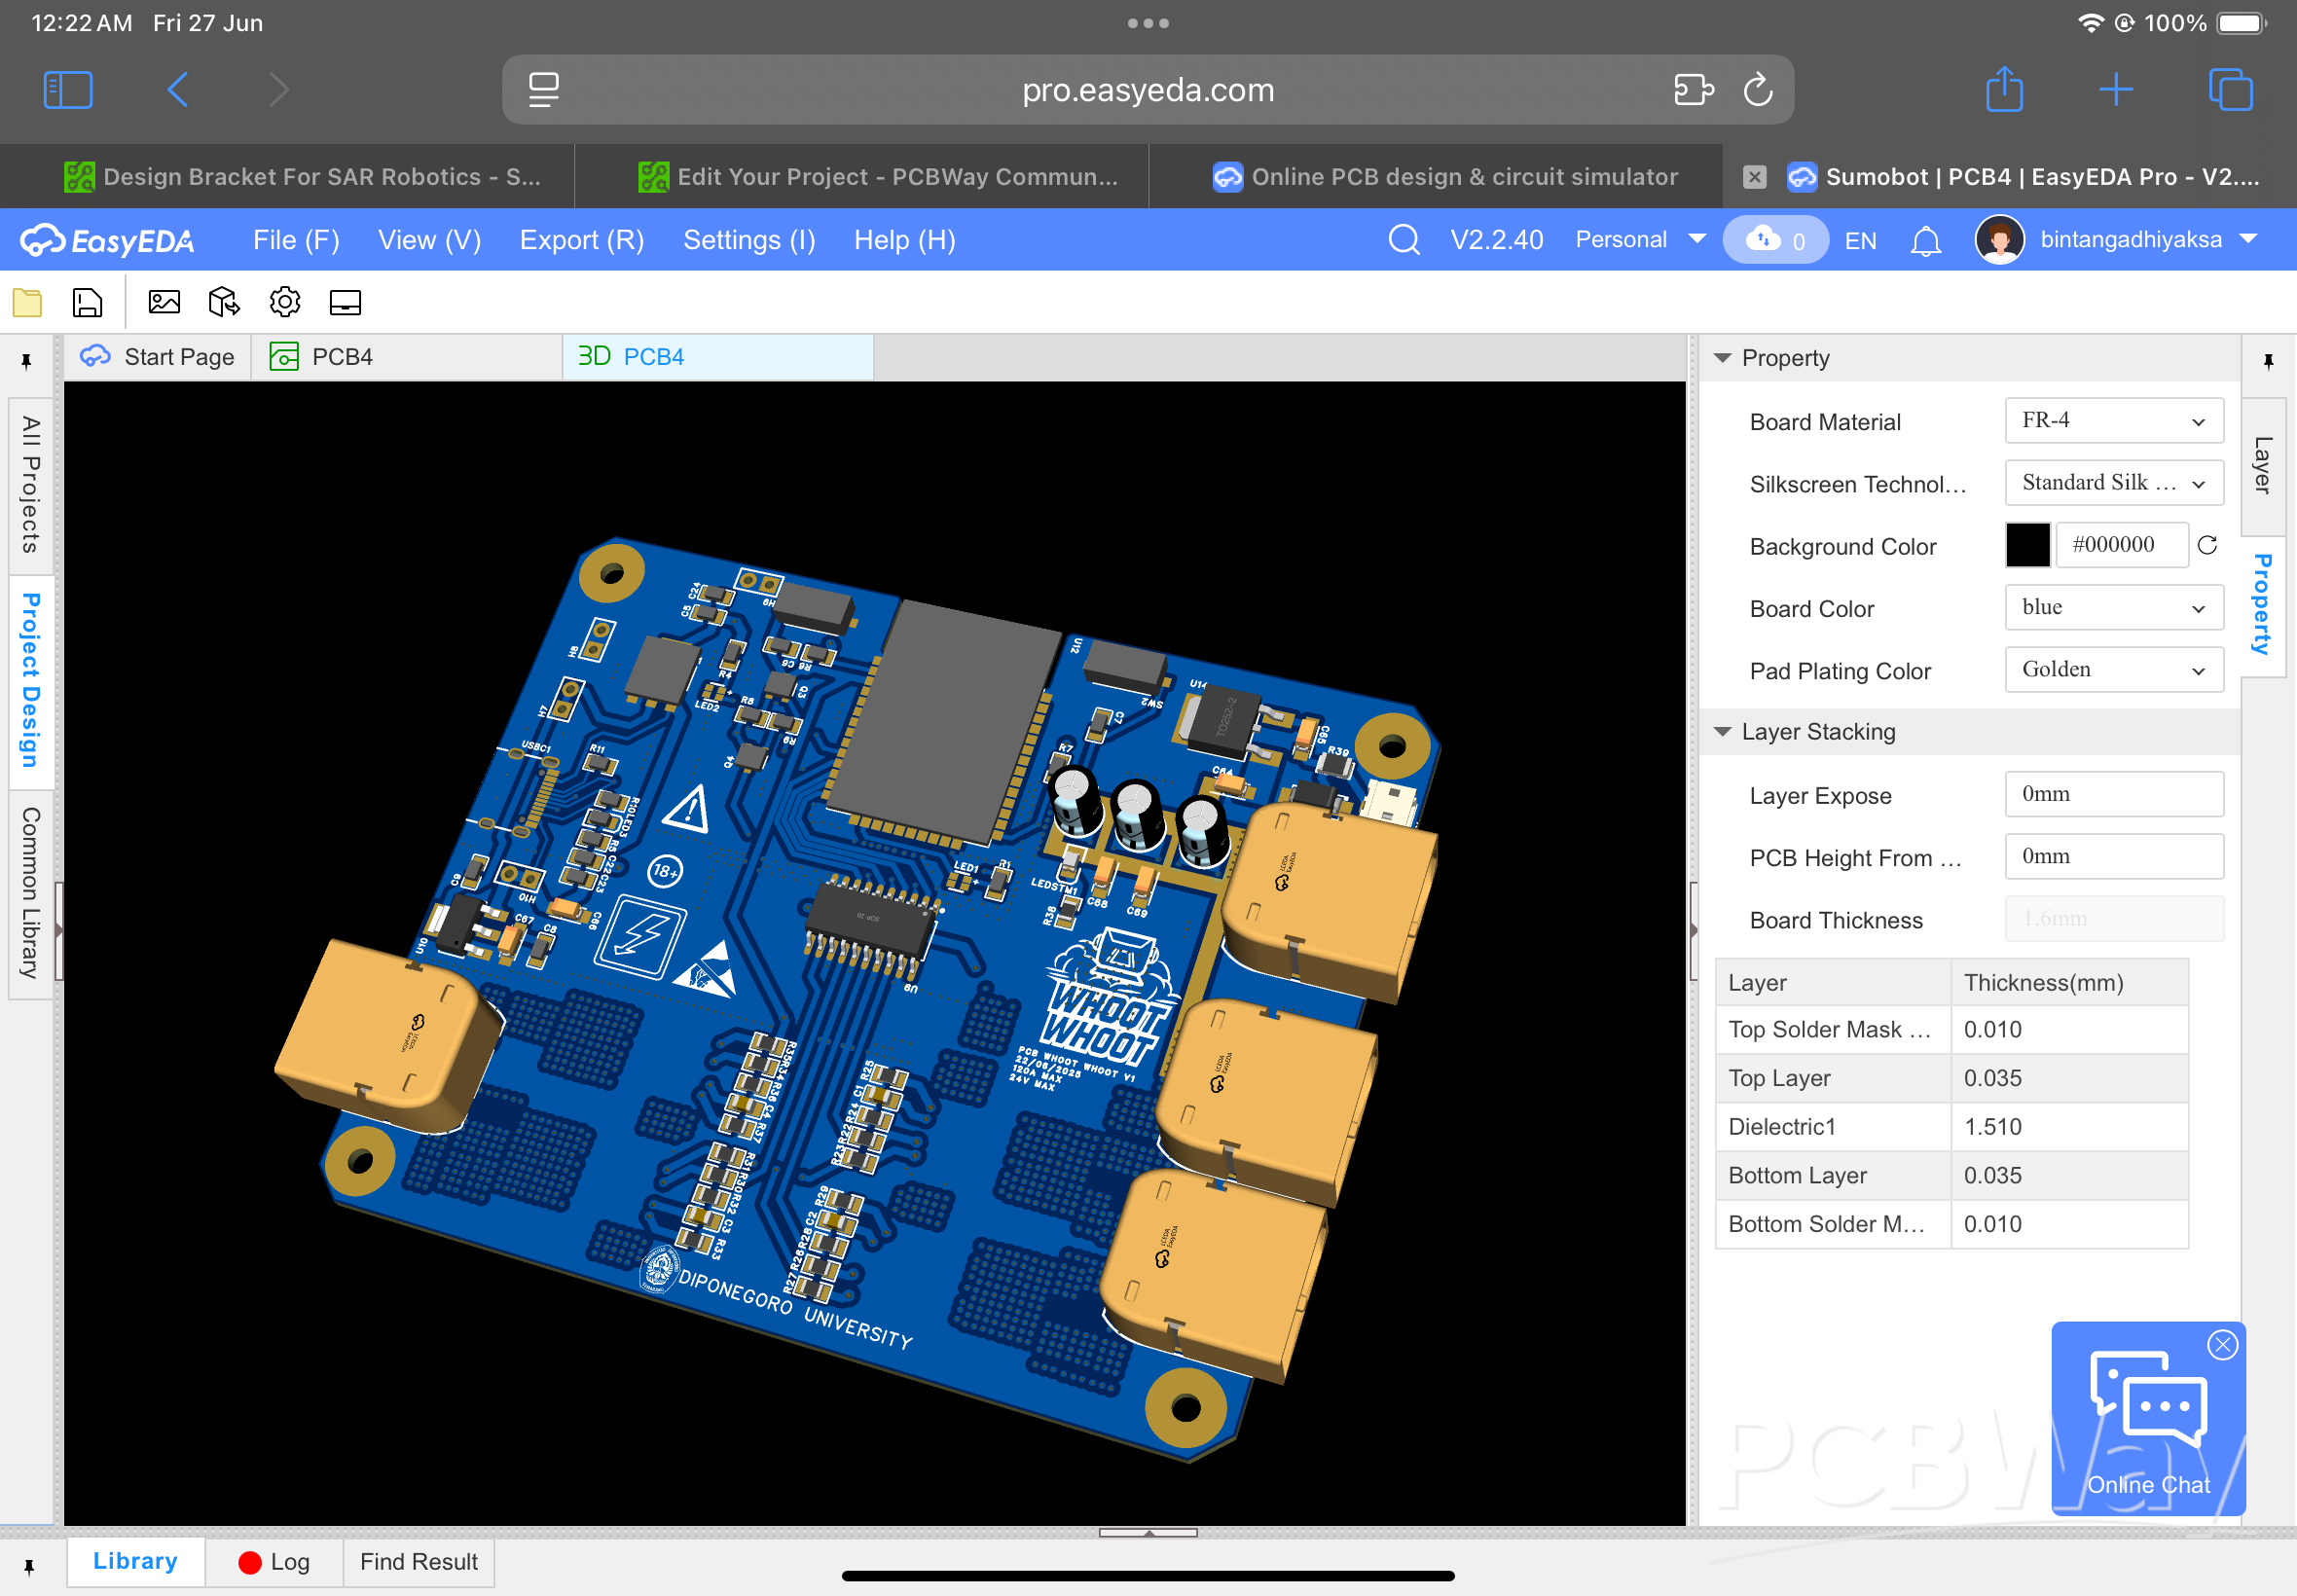The image size is (2297, 1596).
Task: Go back in Safari
Action: [x=178, y=90]
